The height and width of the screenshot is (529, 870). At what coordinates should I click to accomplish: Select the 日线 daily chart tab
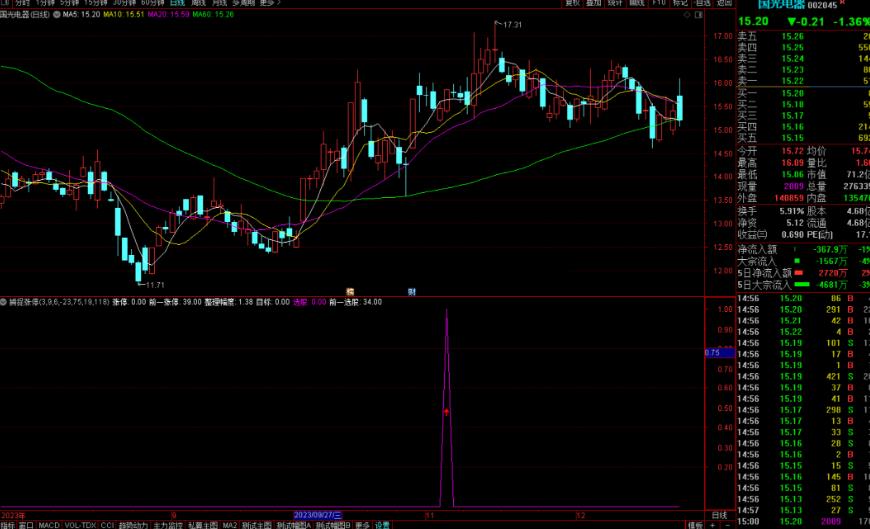[177, 3]
